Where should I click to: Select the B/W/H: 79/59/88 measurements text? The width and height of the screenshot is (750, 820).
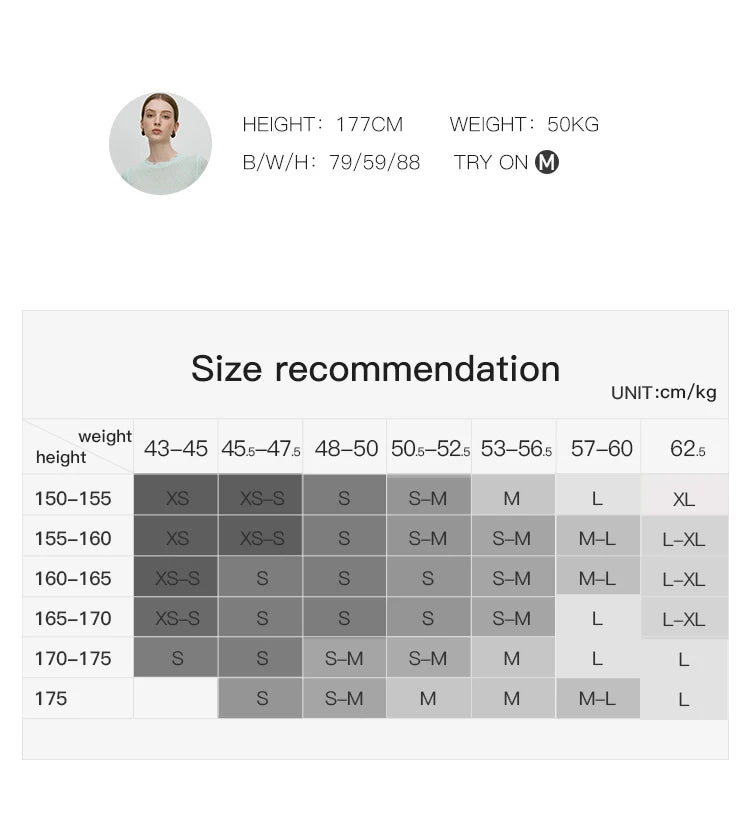[x=331, y=162]
